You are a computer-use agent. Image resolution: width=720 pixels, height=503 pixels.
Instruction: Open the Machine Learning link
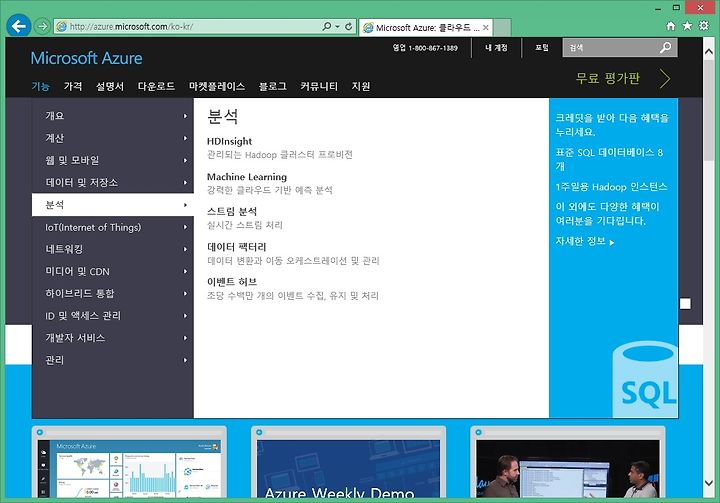247,177
